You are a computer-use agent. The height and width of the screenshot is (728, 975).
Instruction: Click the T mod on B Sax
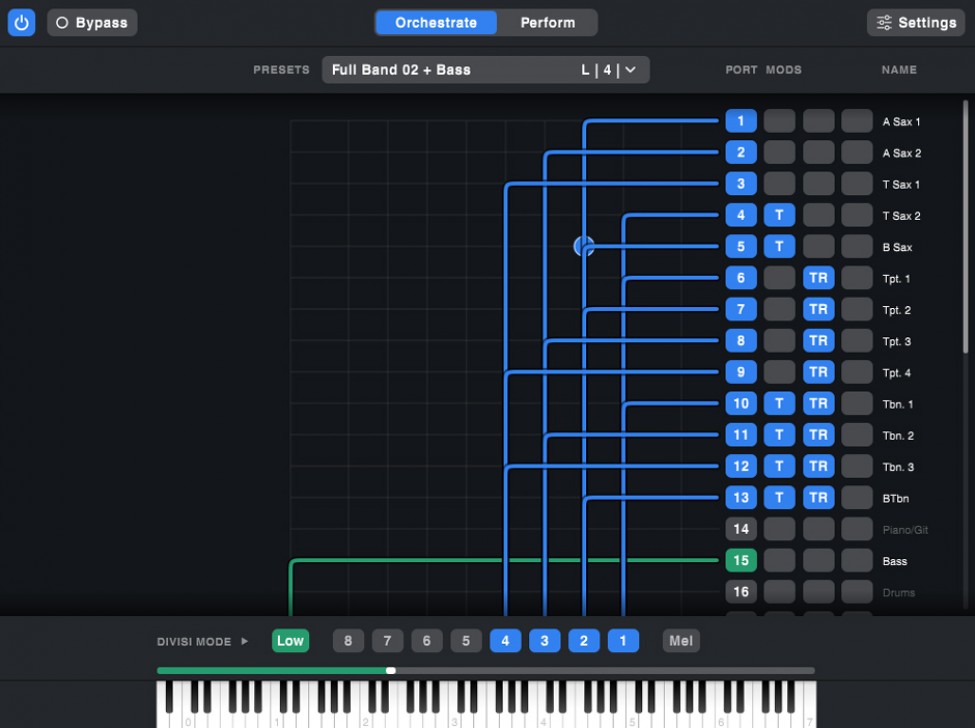click(779, 246)
